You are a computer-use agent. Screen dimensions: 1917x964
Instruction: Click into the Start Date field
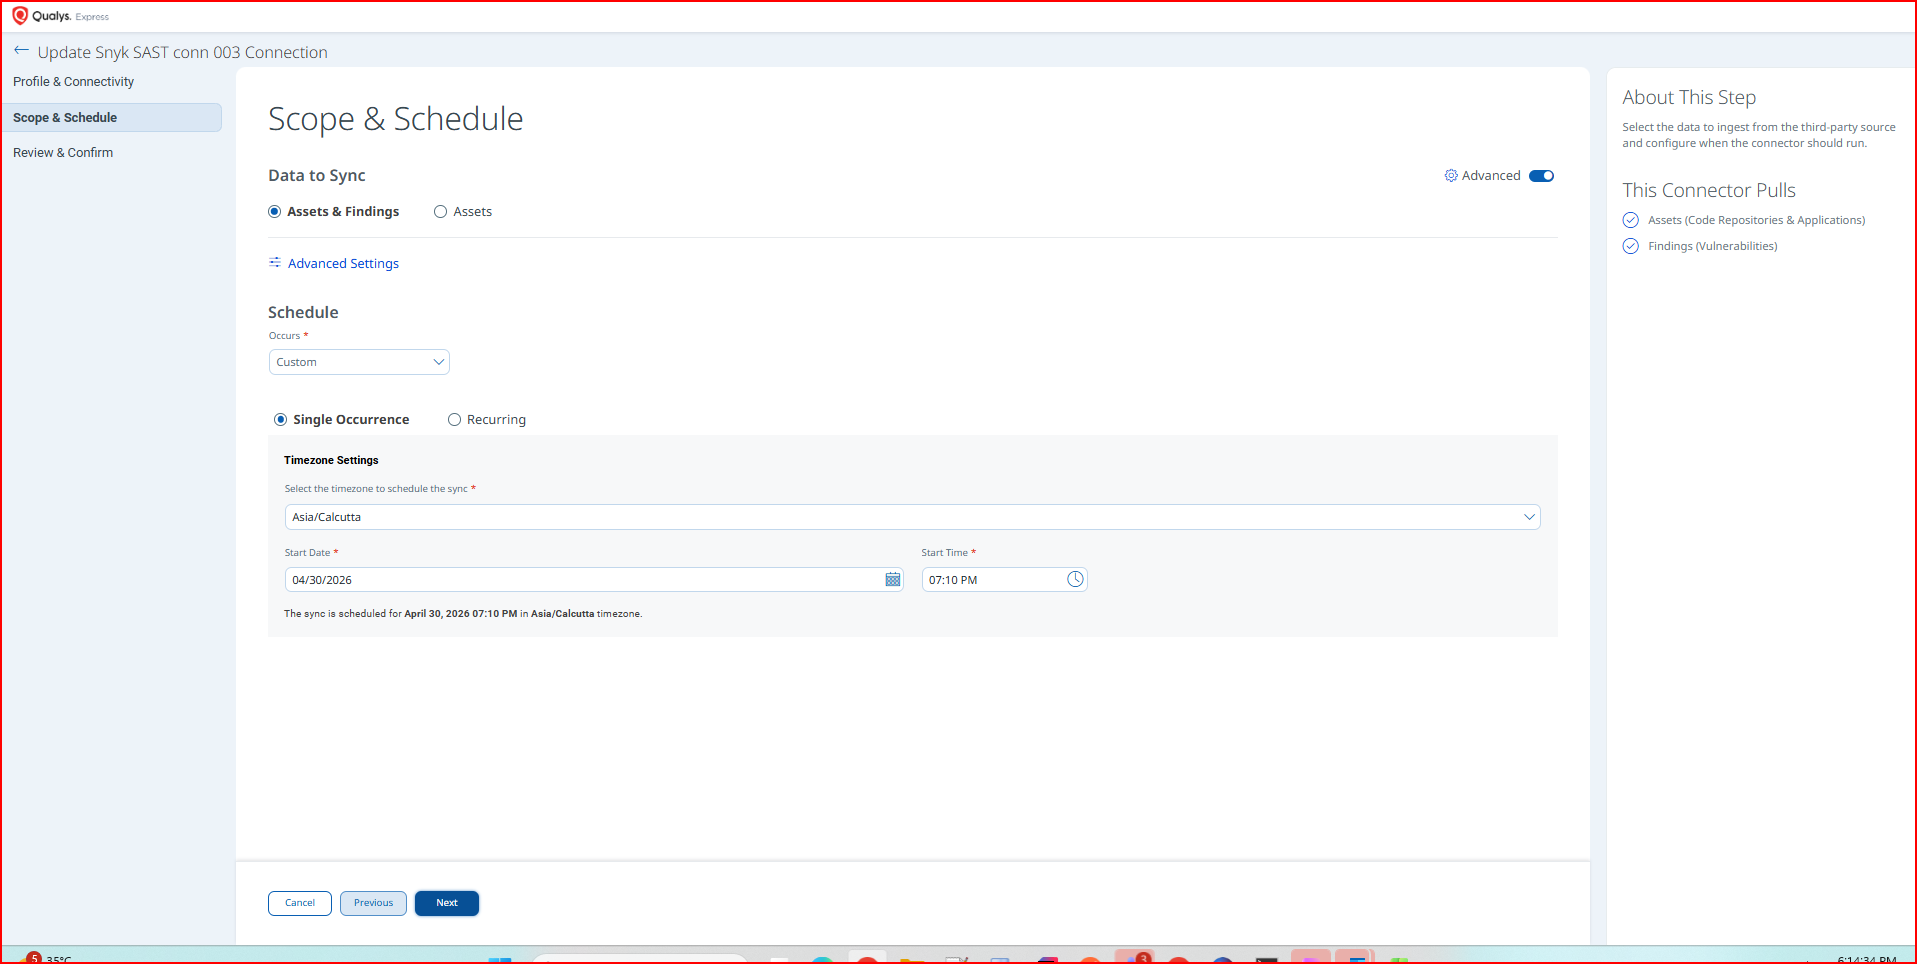[584, 580]
